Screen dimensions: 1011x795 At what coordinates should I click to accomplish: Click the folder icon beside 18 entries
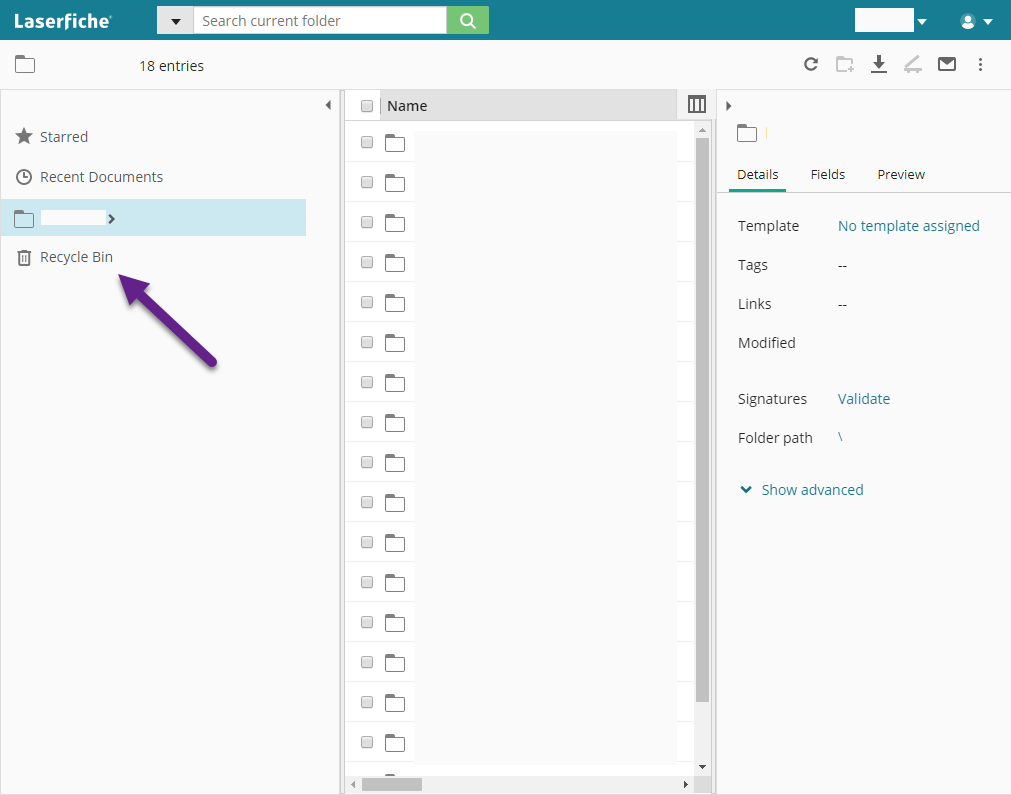pyautogui.click(x=25, y=64)
